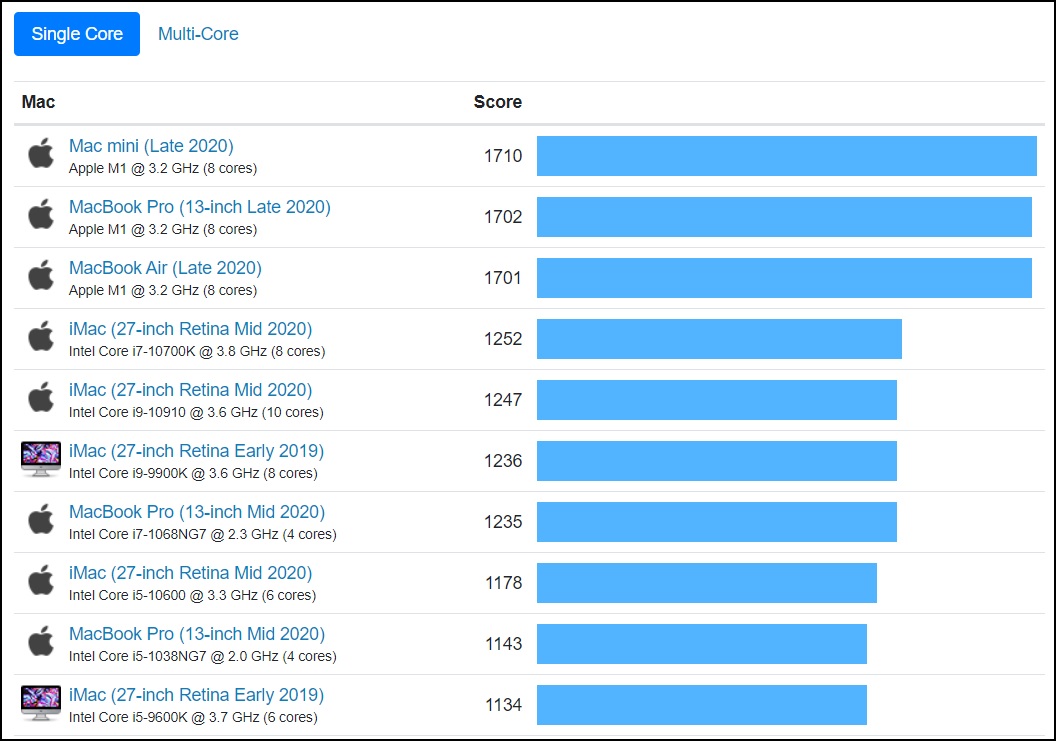The height and width of the screenshot is (741, 1056).
Task: Open iMac Early 2019 link with i9-9900K
Action: [196, 451]
